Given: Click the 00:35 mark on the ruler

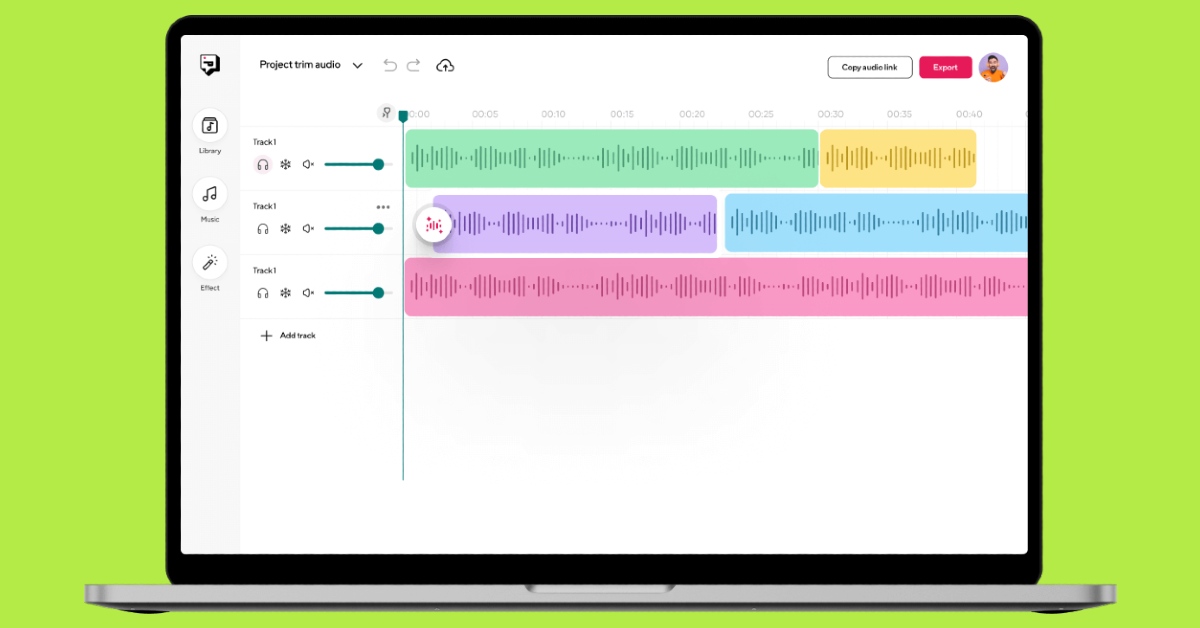Looking at the screenshot, I should coord(899,114).
